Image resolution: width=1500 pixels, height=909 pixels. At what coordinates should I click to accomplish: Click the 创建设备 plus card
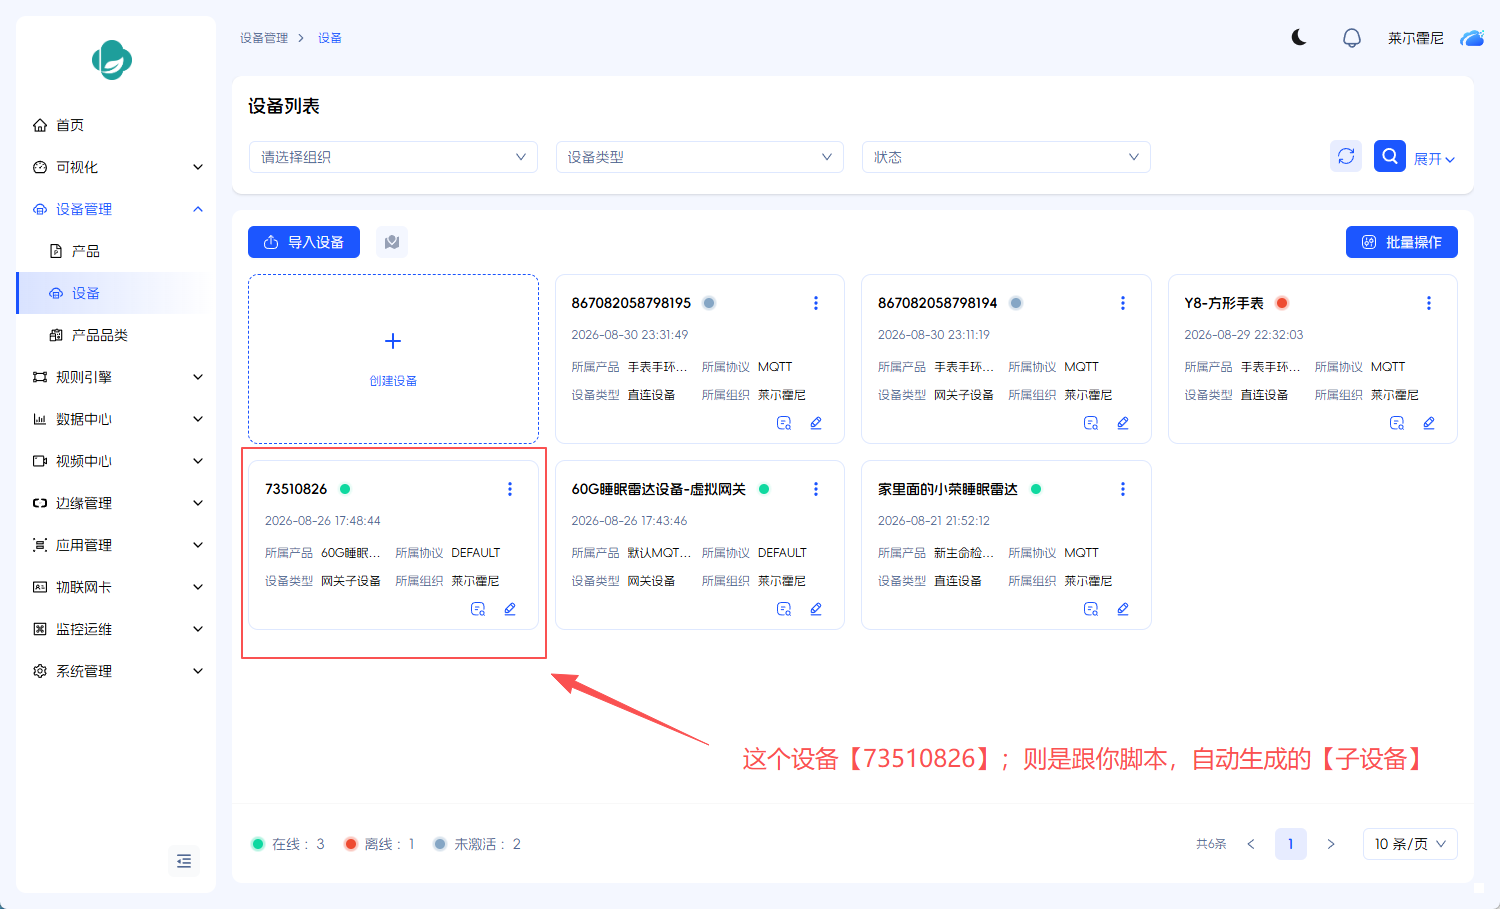click(x=393, y=359)
